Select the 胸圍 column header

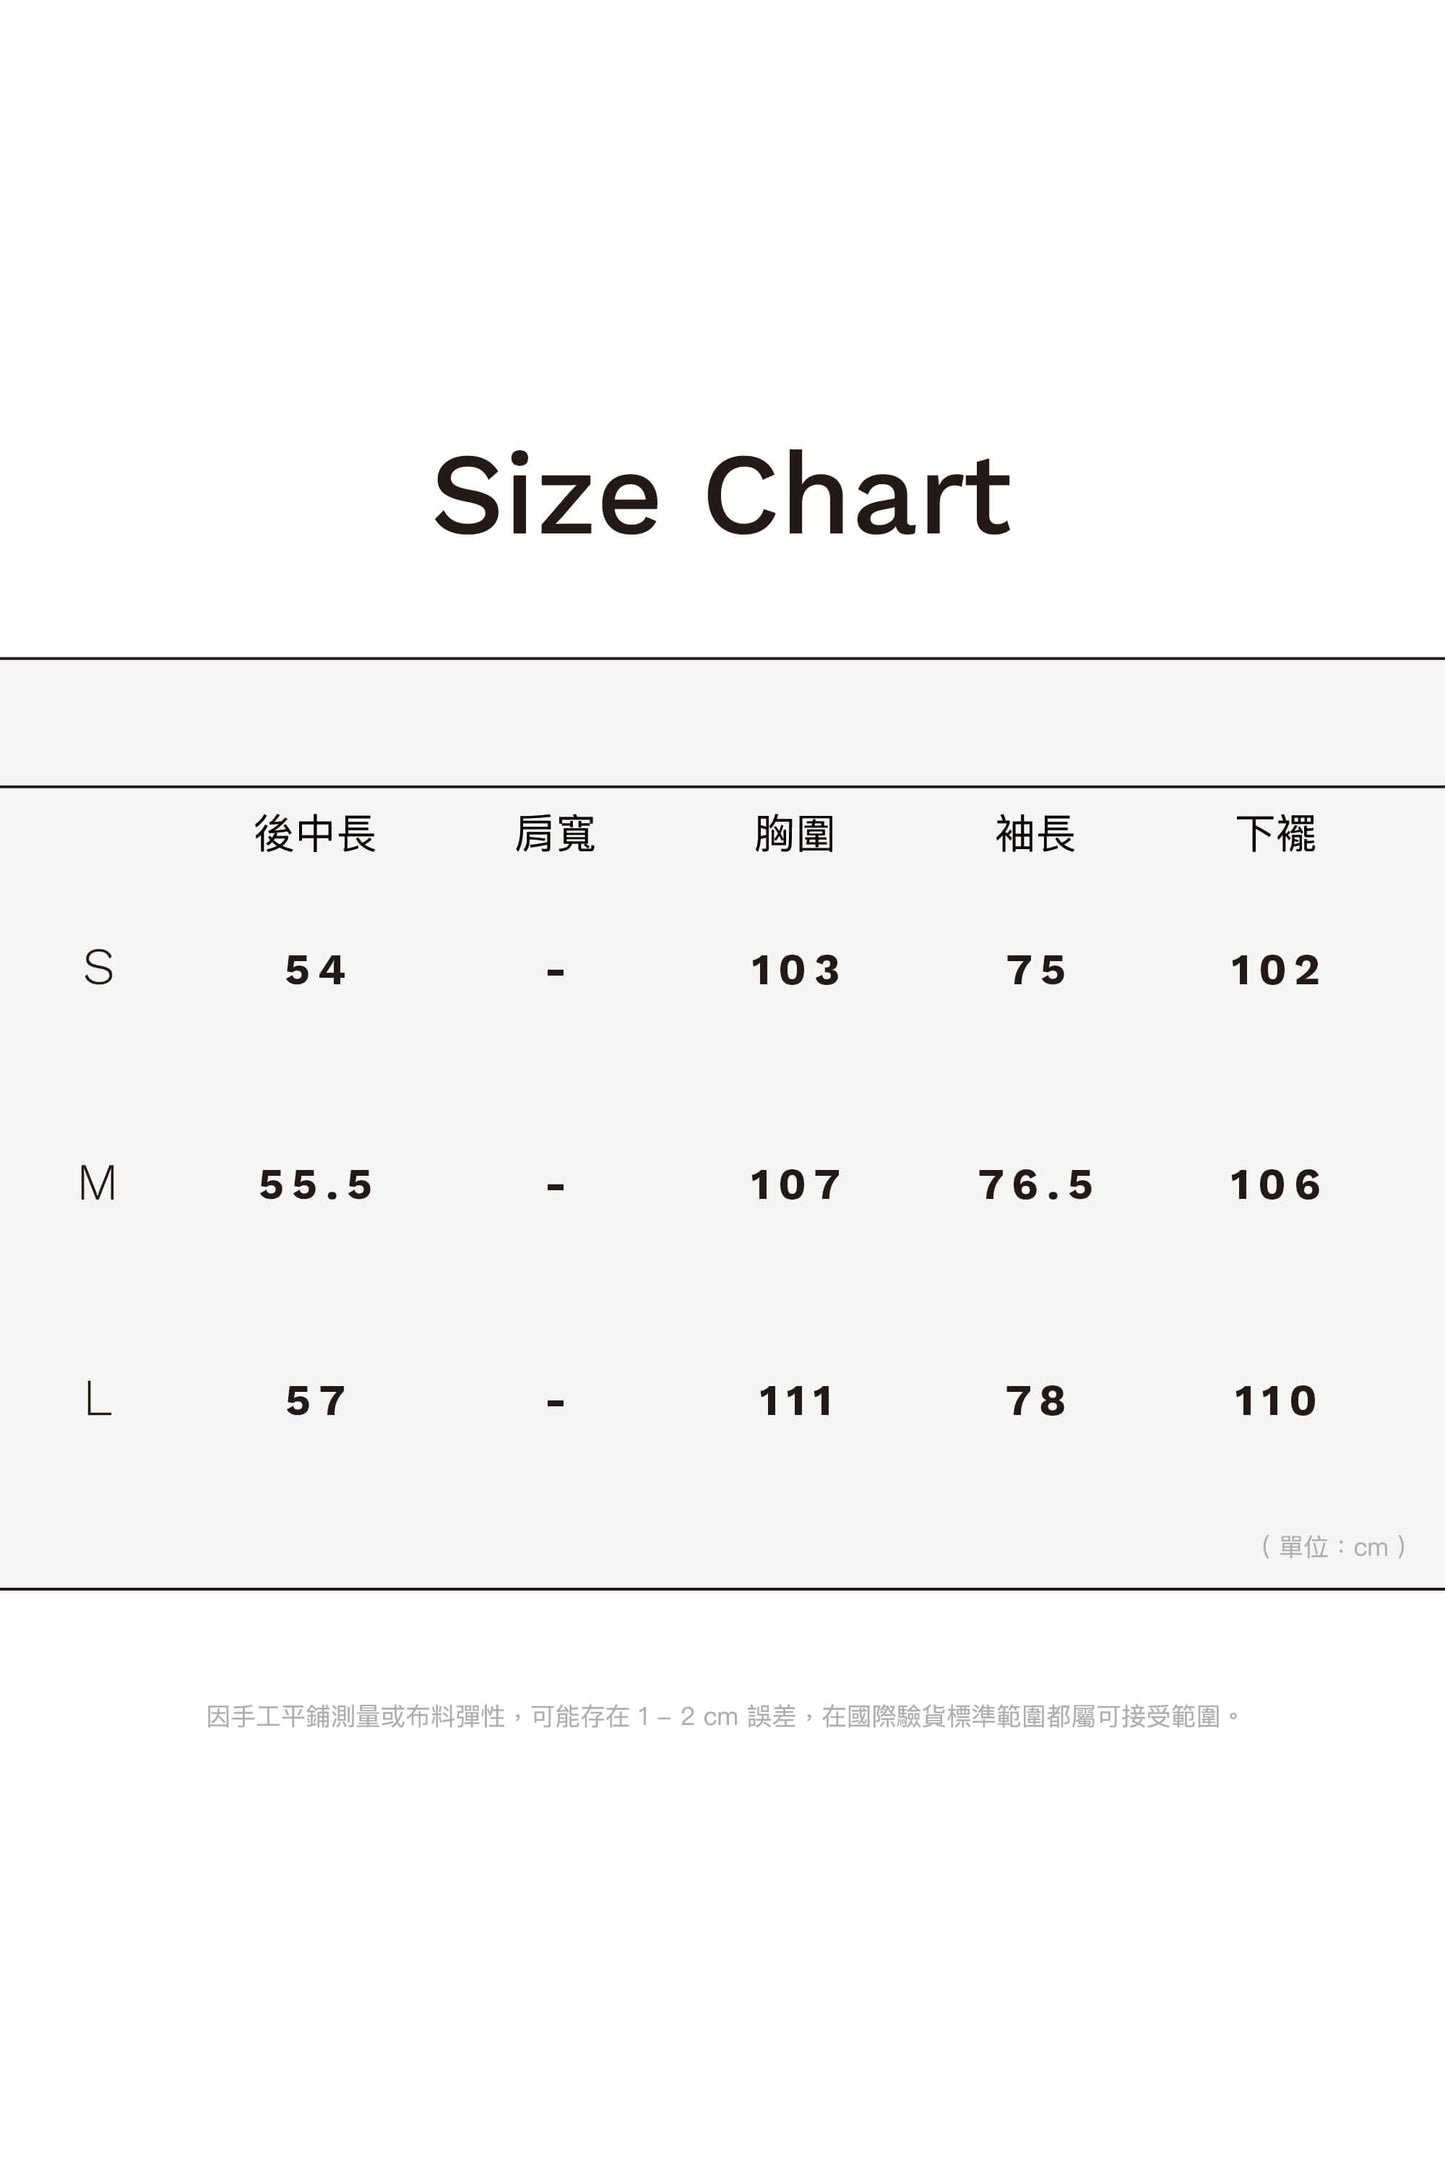coord(795,834)
